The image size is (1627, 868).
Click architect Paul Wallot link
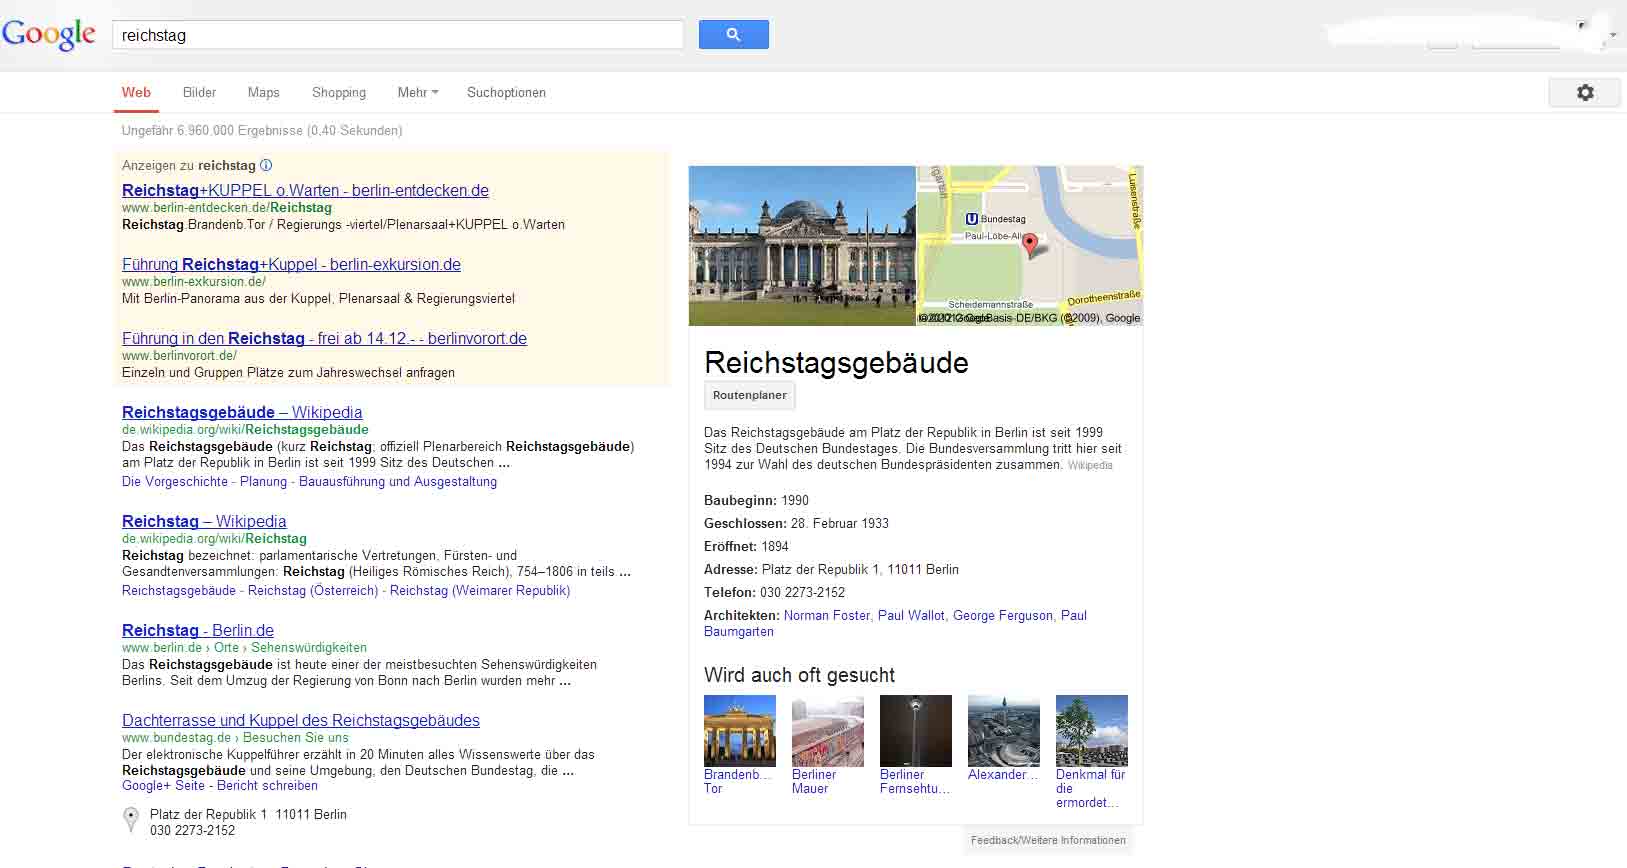click(x=911, y=615)
